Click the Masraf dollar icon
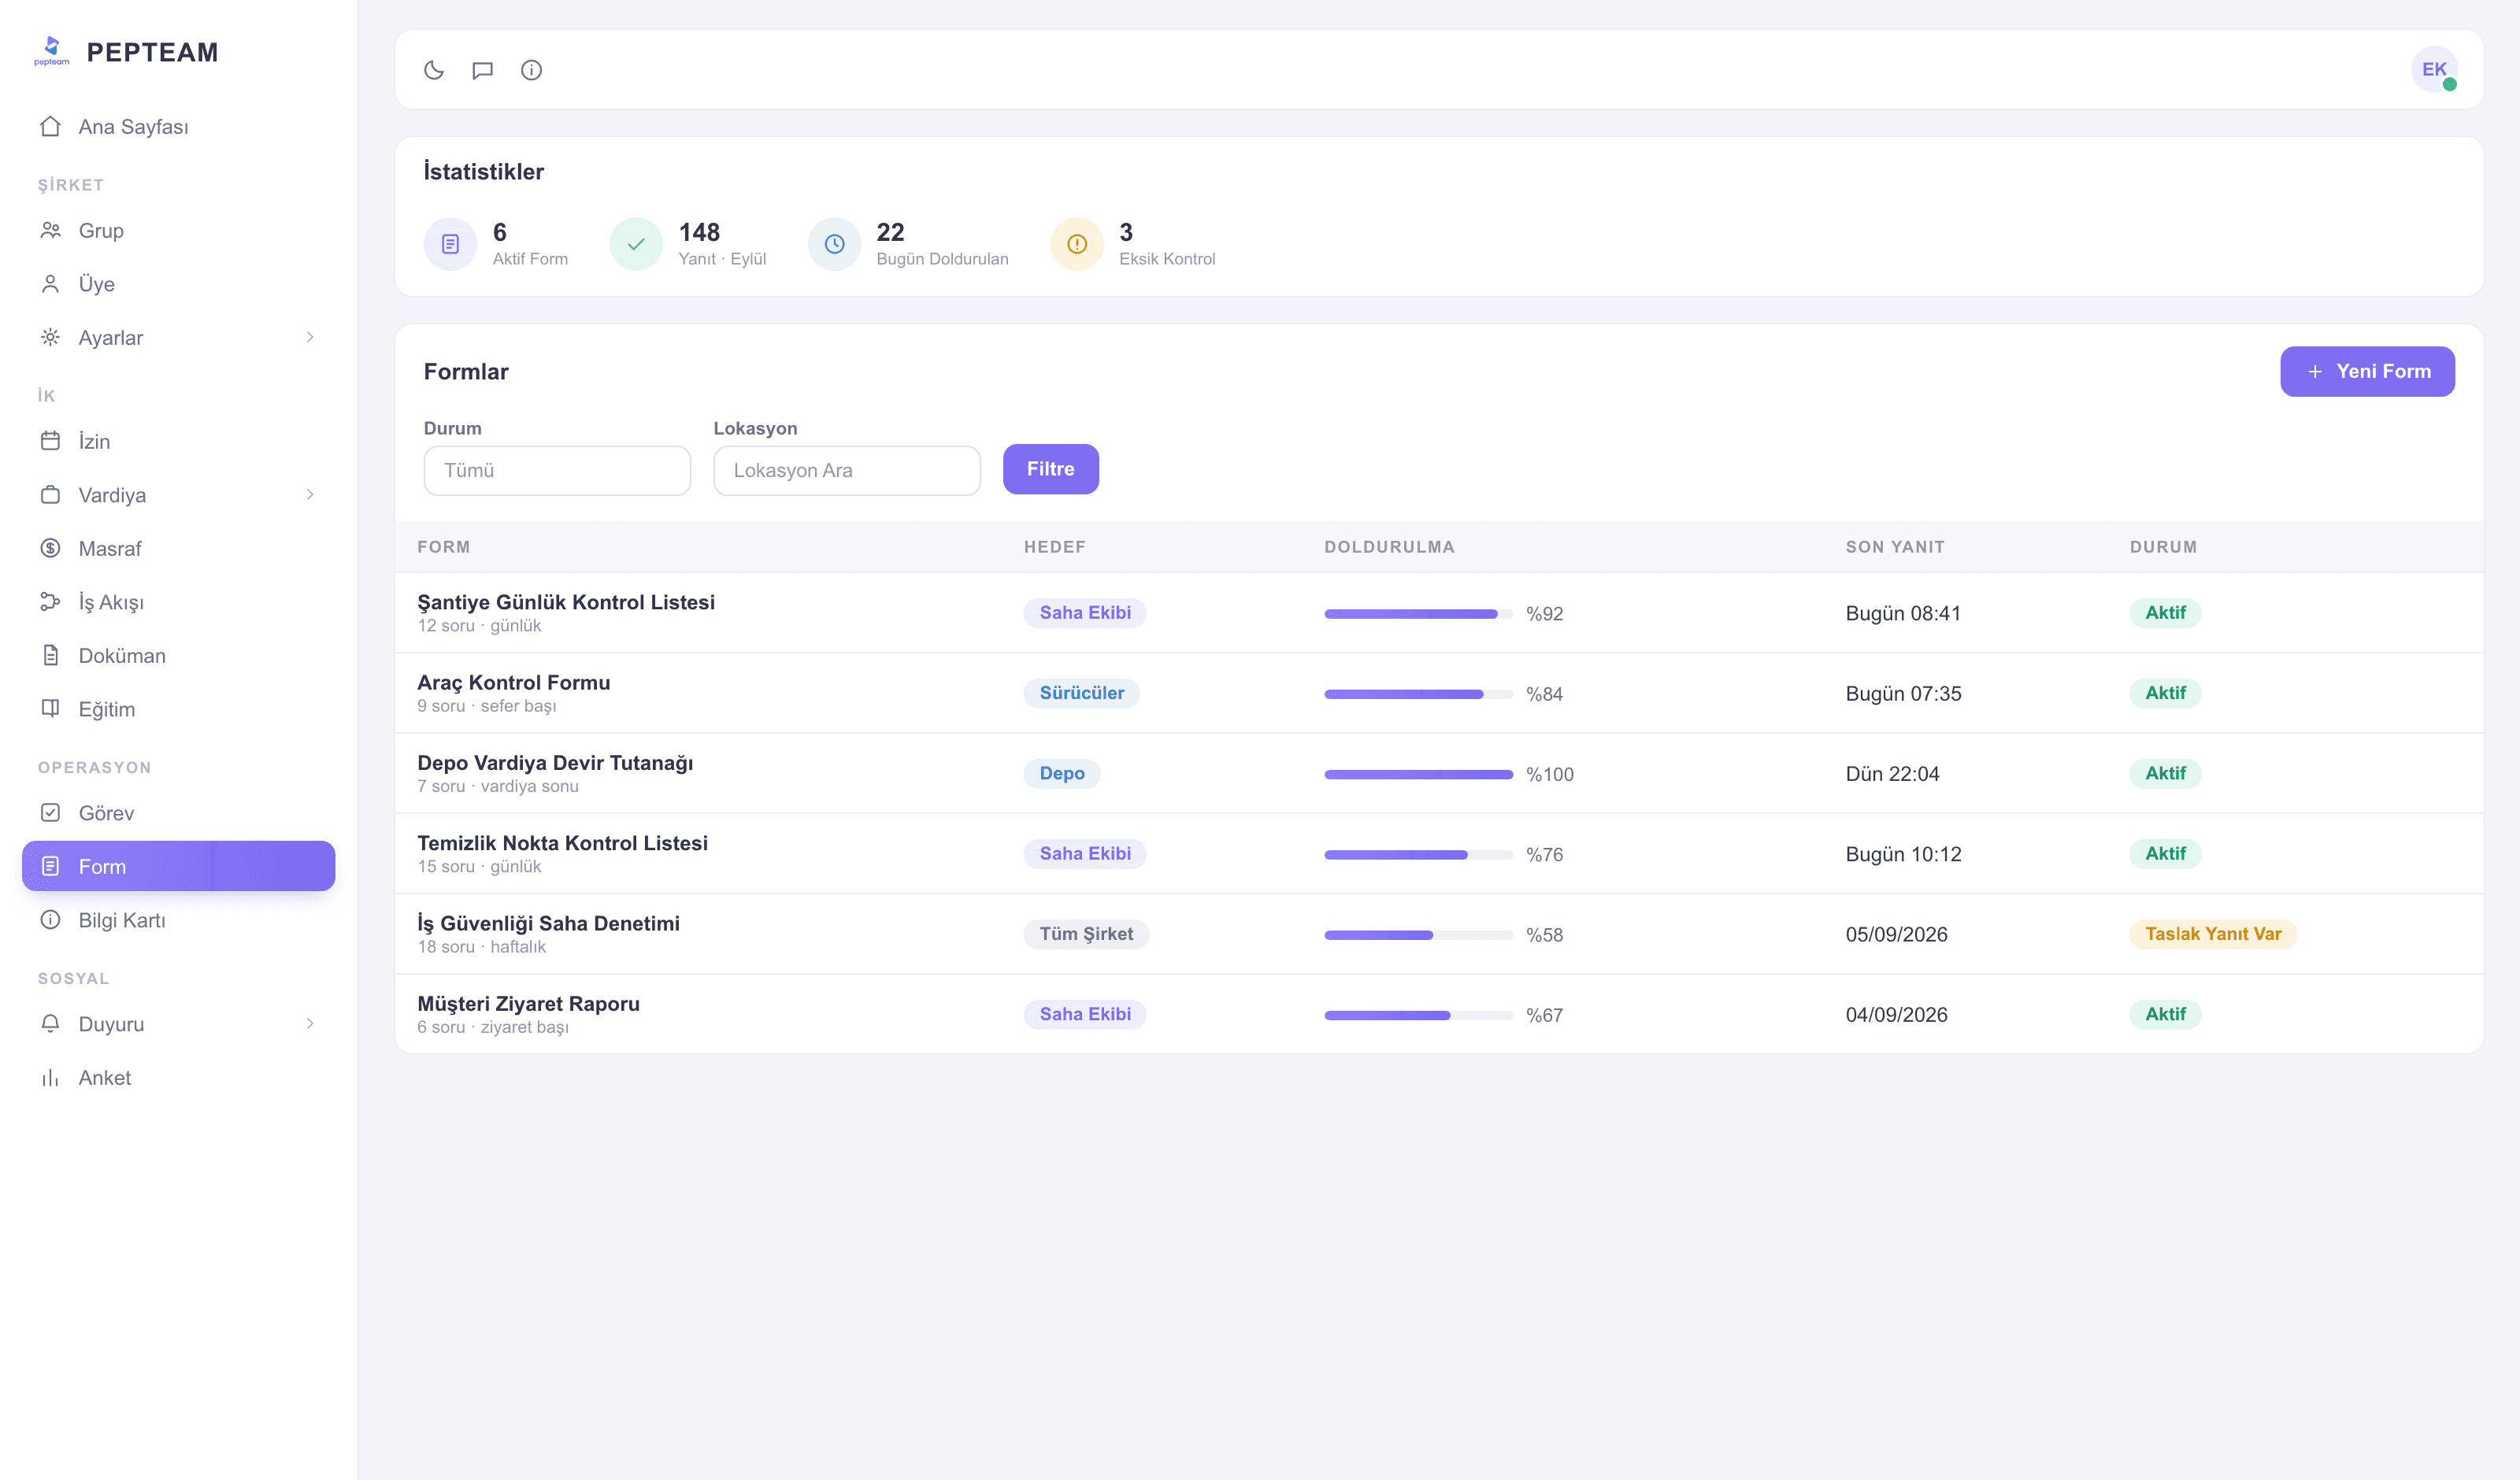 [x=50, y=548]
